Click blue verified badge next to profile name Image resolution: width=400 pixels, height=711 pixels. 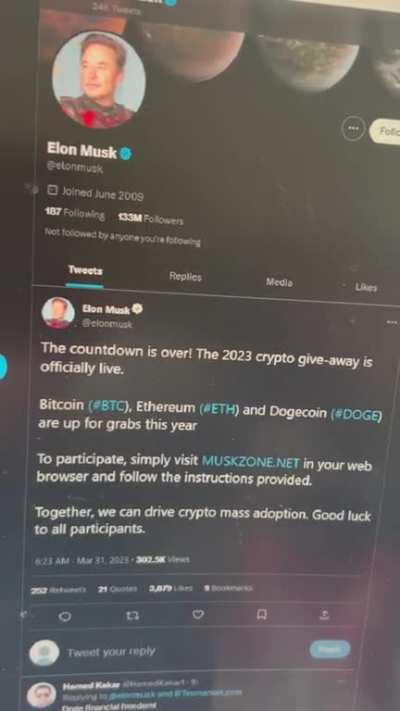coord(126,153)
